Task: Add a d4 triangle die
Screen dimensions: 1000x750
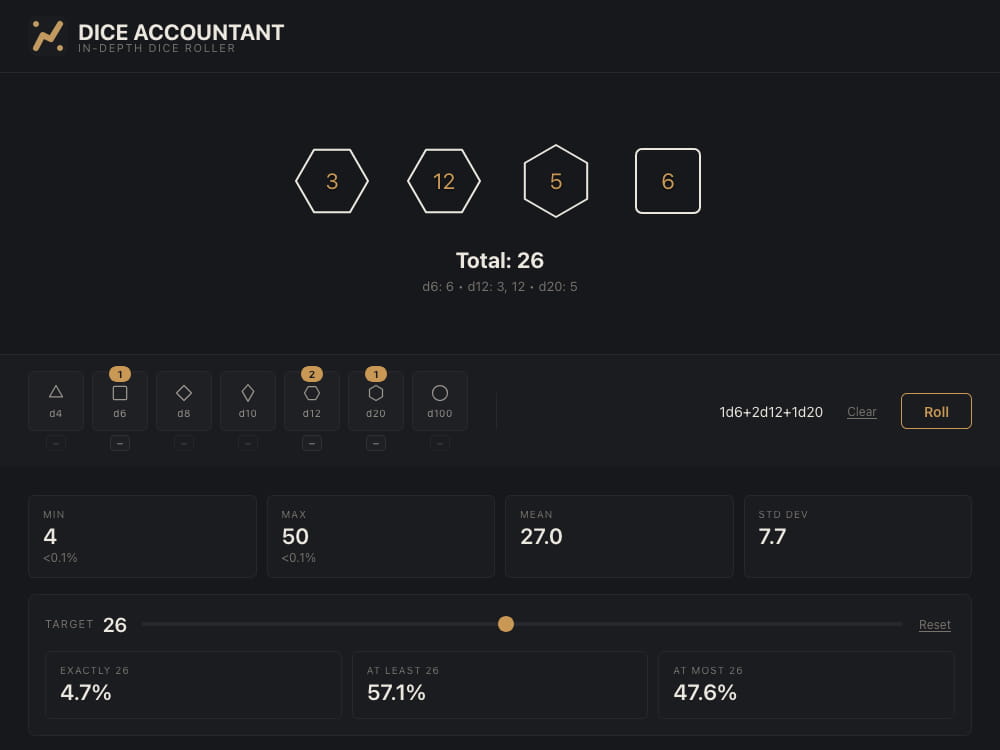Action: [x=56, y=401]
